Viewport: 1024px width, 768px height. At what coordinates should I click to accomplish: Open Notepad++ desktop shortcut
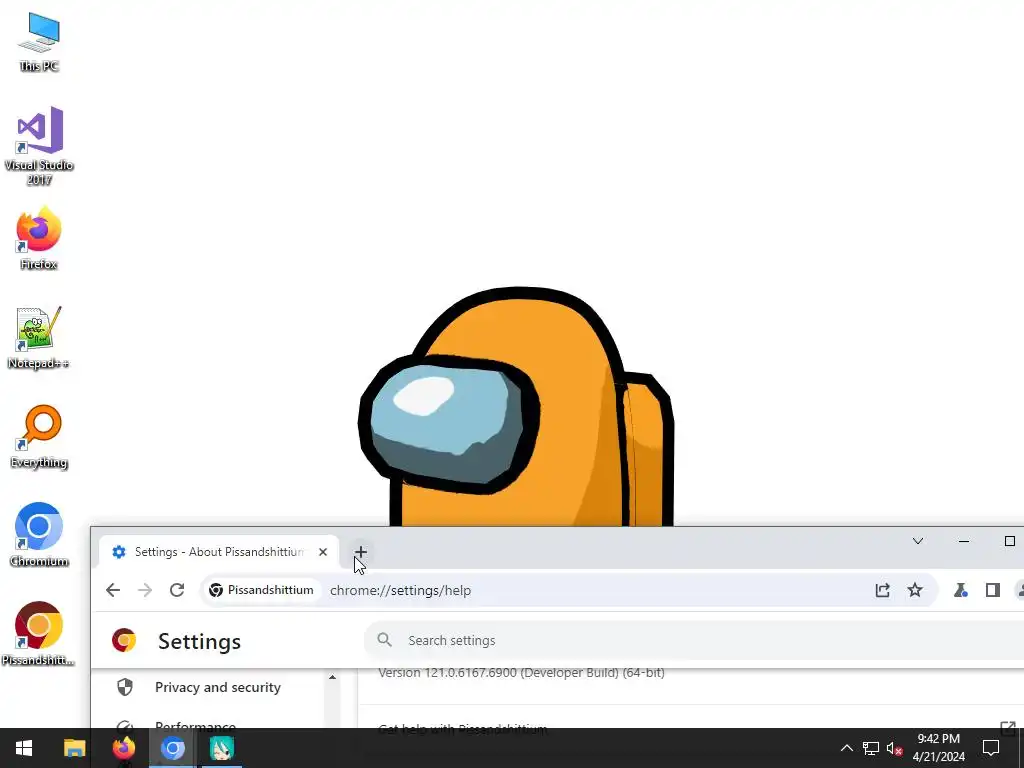pyautogui.click(x=39, y=338)
